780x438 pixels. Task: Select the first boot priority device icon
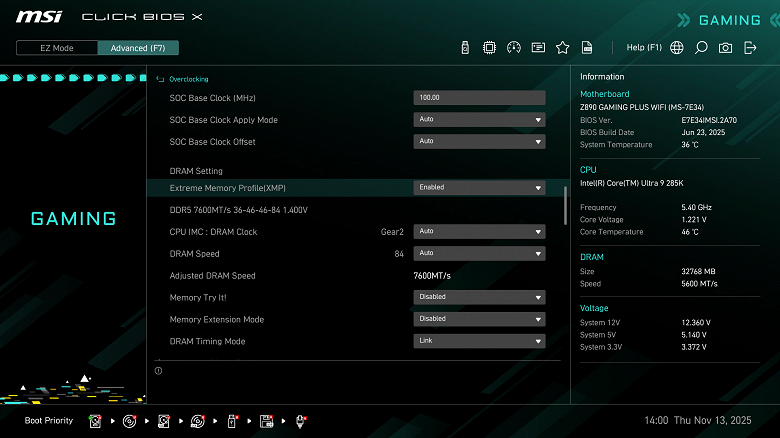pos(95,421)
